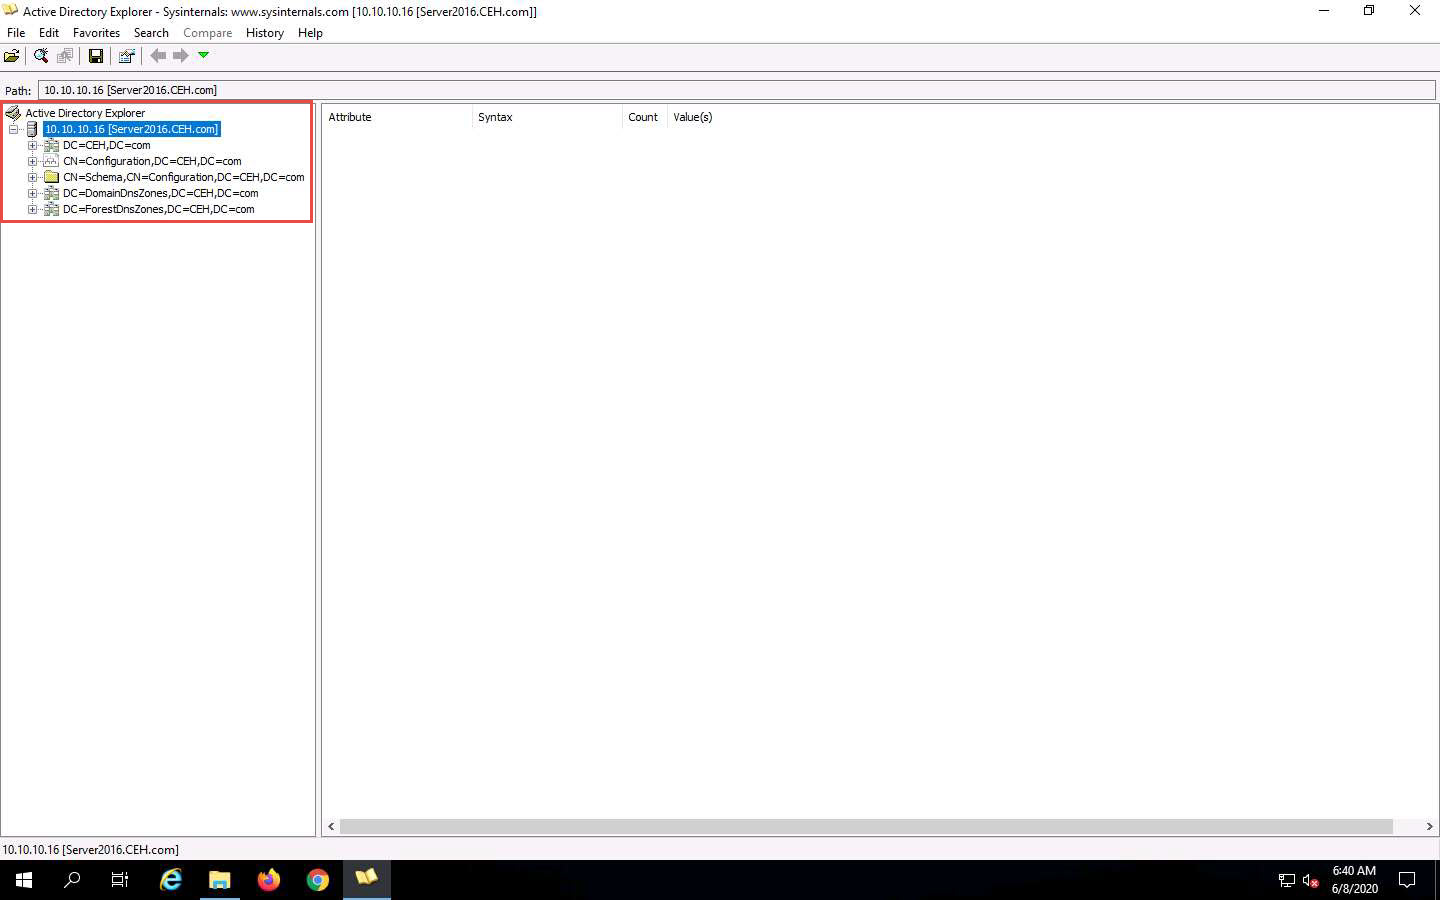The width and height of the screenshot is (1440, 900).
Task: Click the Back arrow in the toolbar
Action: (x=158, y=56)
